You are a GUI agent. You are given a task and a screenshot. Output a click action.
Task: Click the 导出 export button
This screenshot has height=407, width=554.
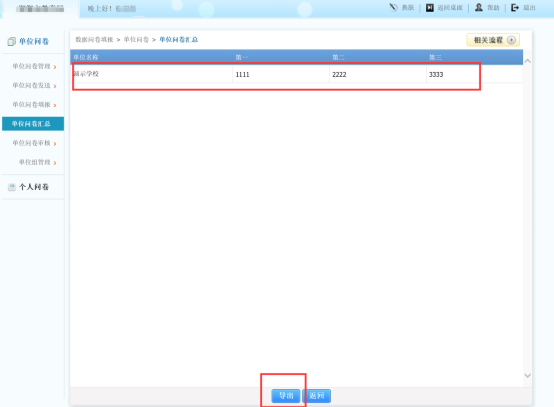pos(286,396)
